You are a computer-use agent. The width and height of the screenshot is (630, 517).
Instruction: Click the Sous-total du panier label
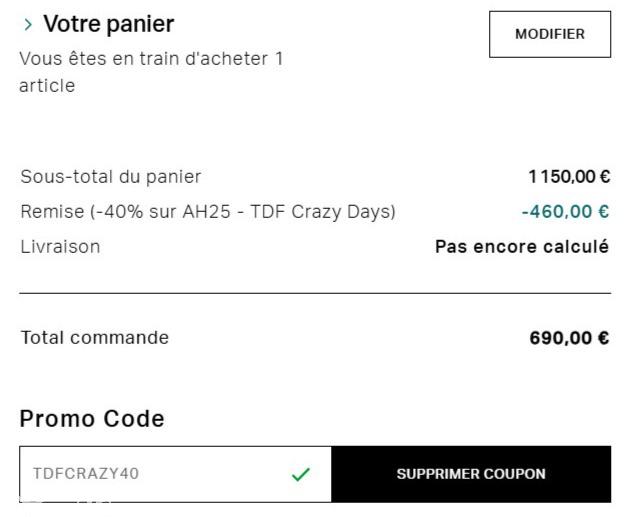[110, 177]
